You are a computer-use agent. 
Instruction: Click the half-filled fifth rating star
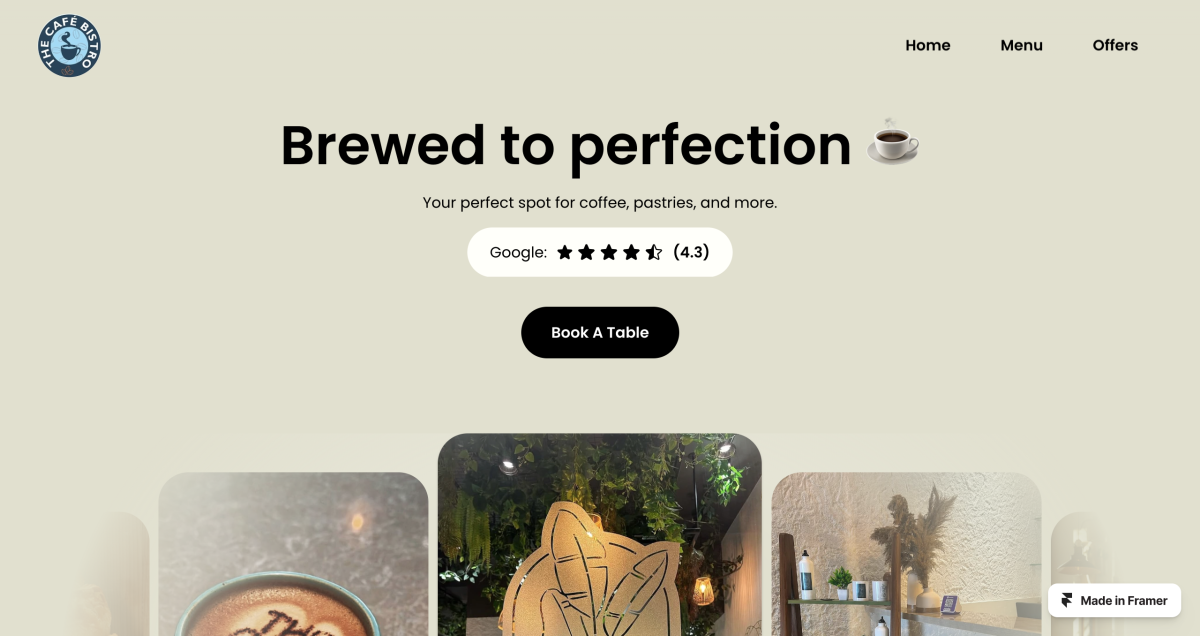653,252
